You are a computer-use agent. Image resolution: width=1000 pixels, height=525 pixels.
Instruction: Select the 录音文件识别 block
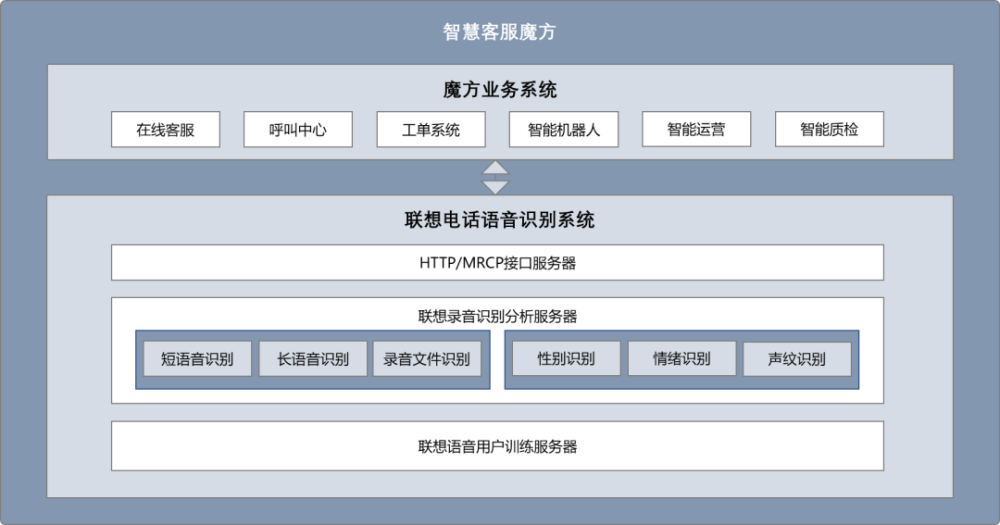pos(427,359)
